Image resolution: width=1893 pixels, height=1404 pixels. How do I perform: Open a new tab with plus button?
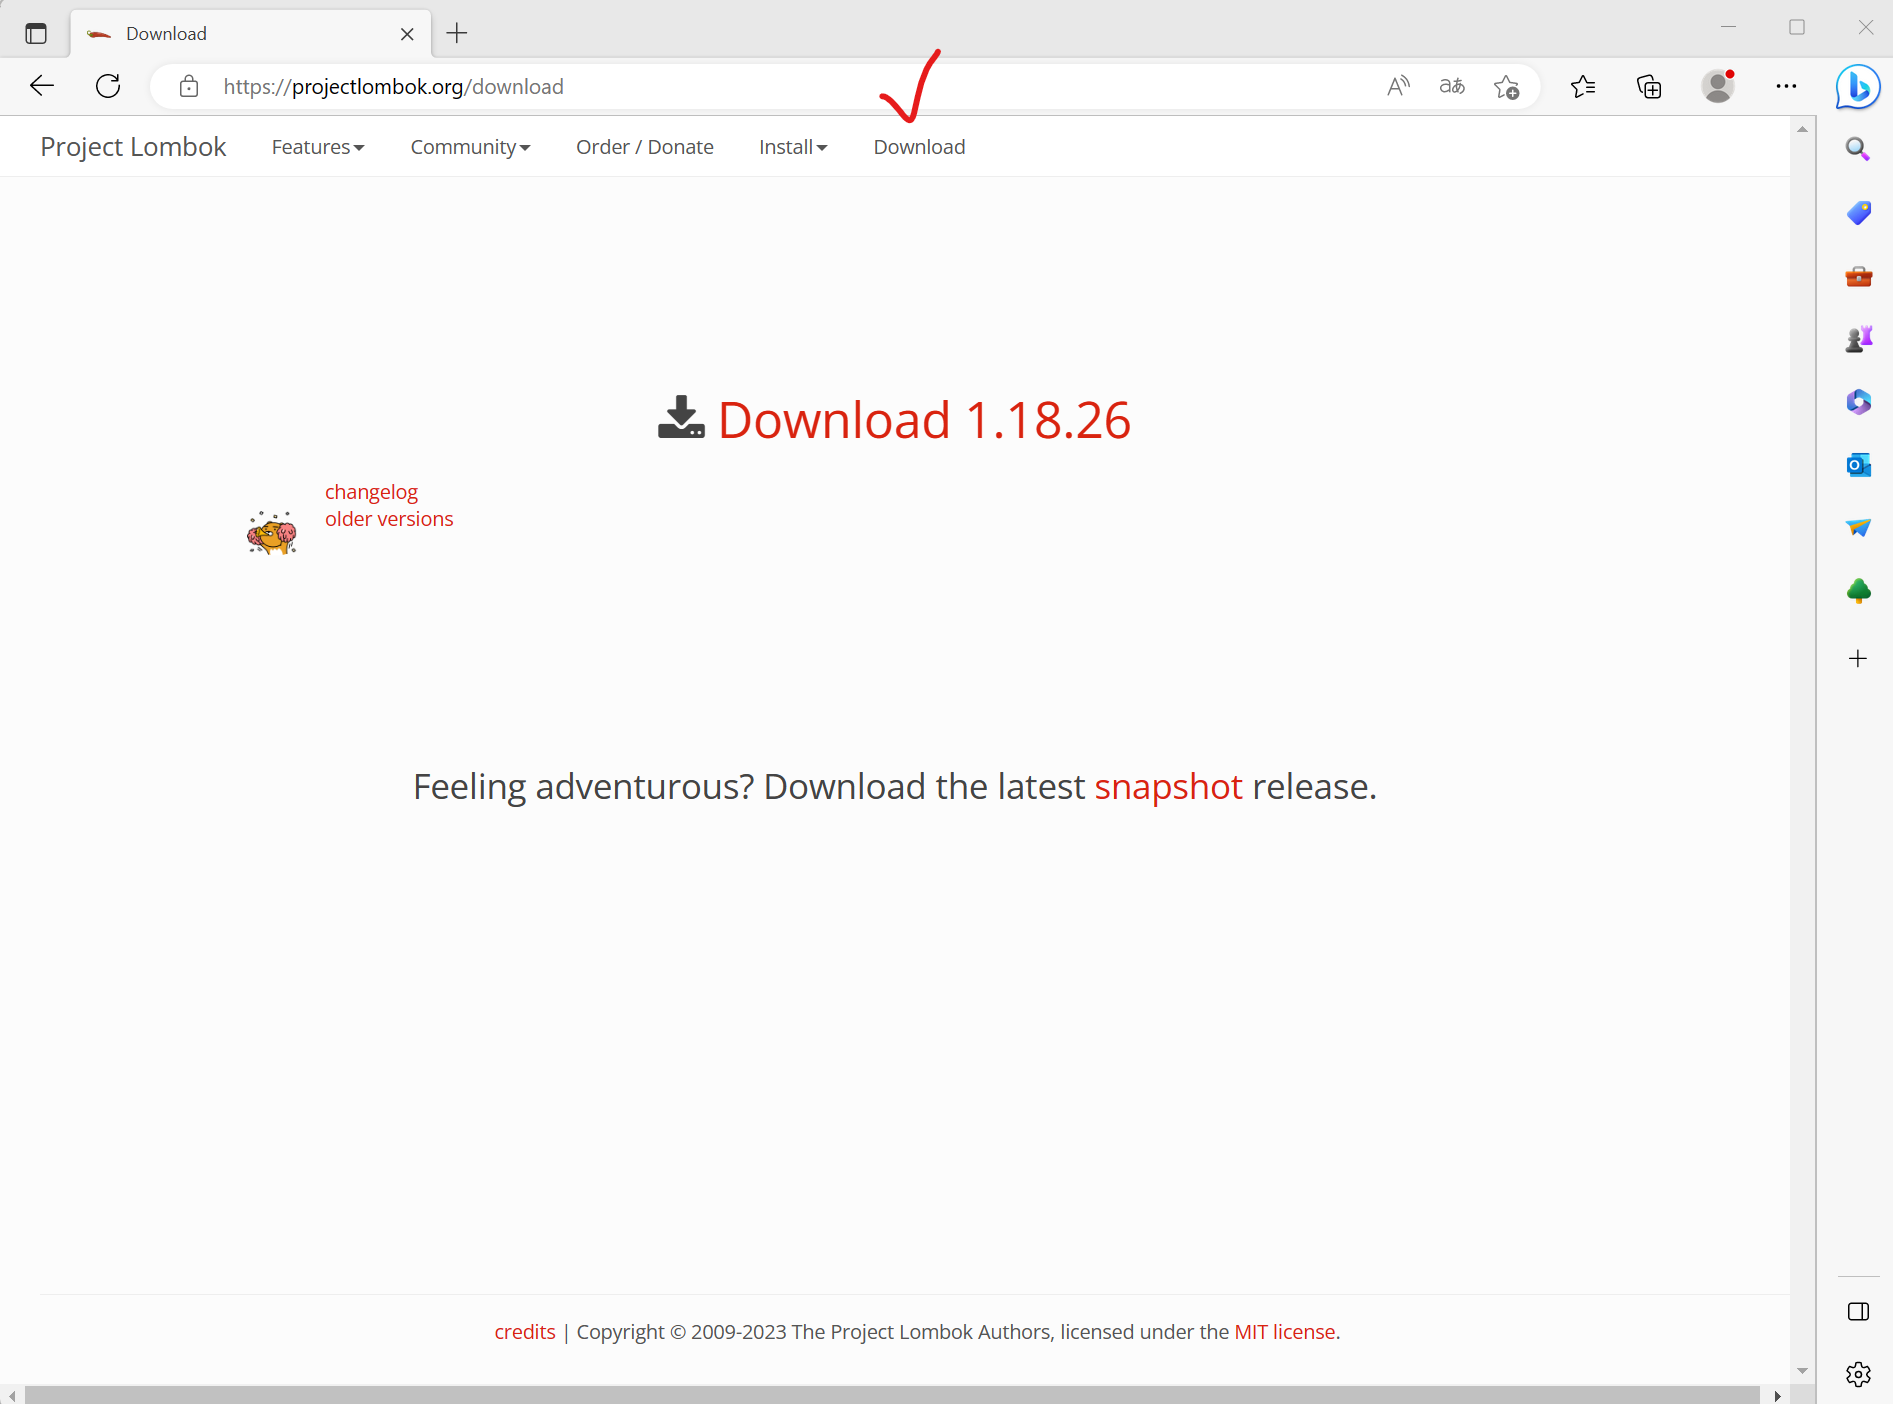457,33
